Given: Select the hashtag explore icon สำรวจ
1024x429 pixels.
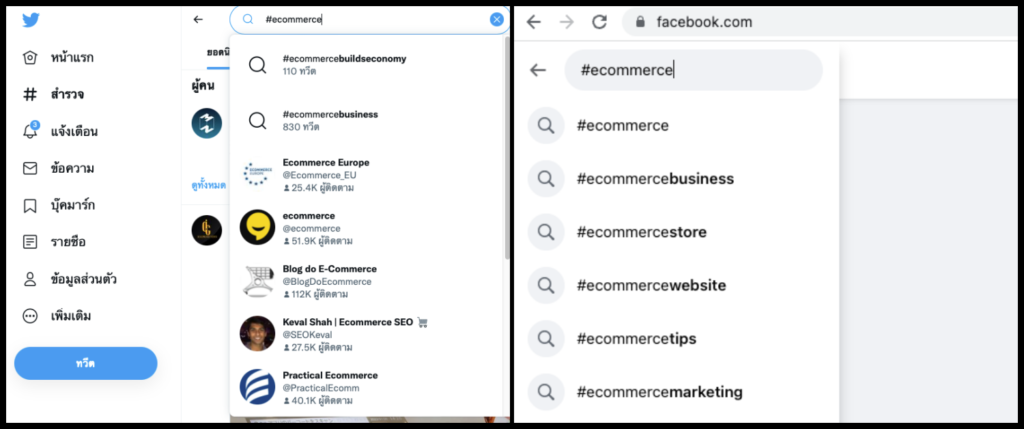Looking at the screenshot, I should click(30, 95).
